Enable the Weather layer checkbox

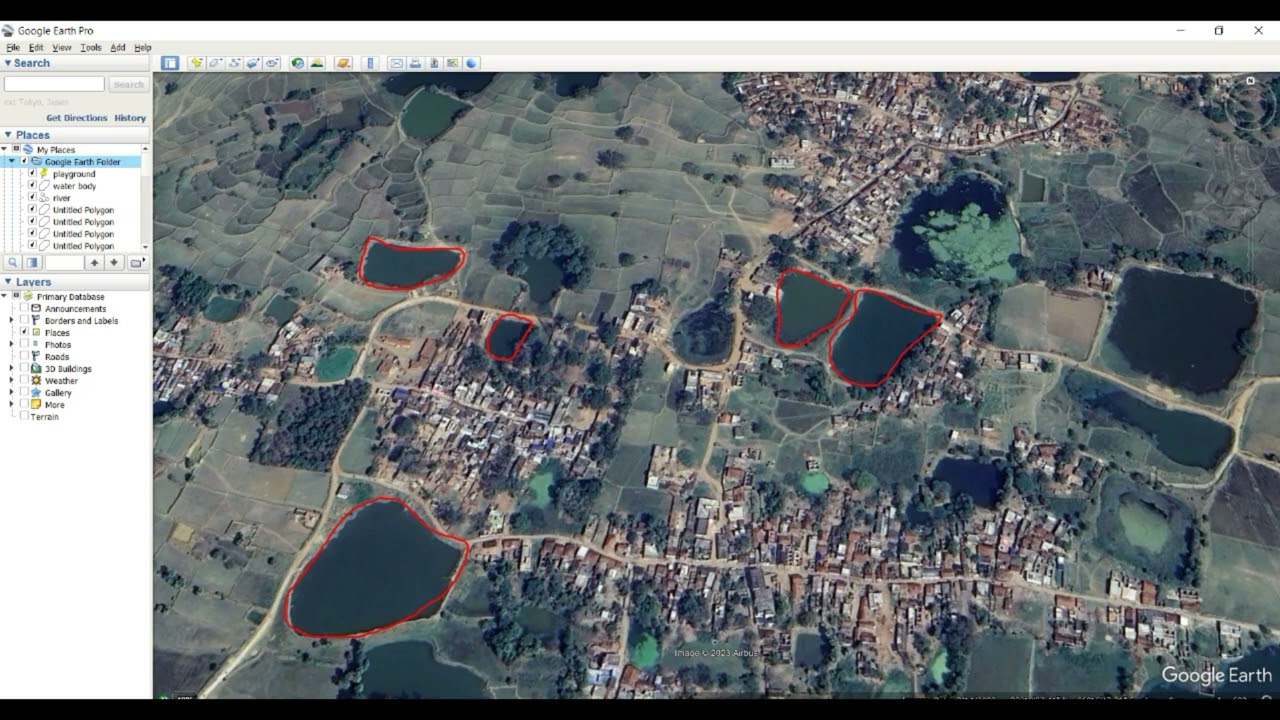coord(24,380)
